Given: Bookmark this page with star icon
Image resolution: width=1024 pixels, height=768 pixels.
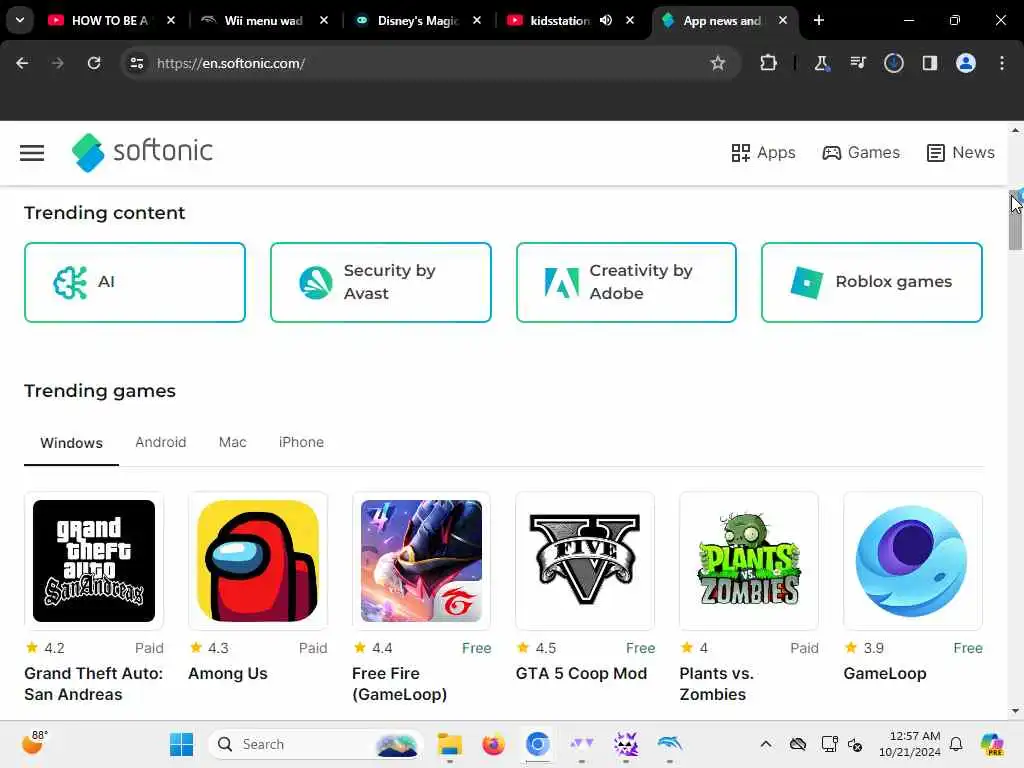Looking at the screenshot, I should (x=718, y=63).
